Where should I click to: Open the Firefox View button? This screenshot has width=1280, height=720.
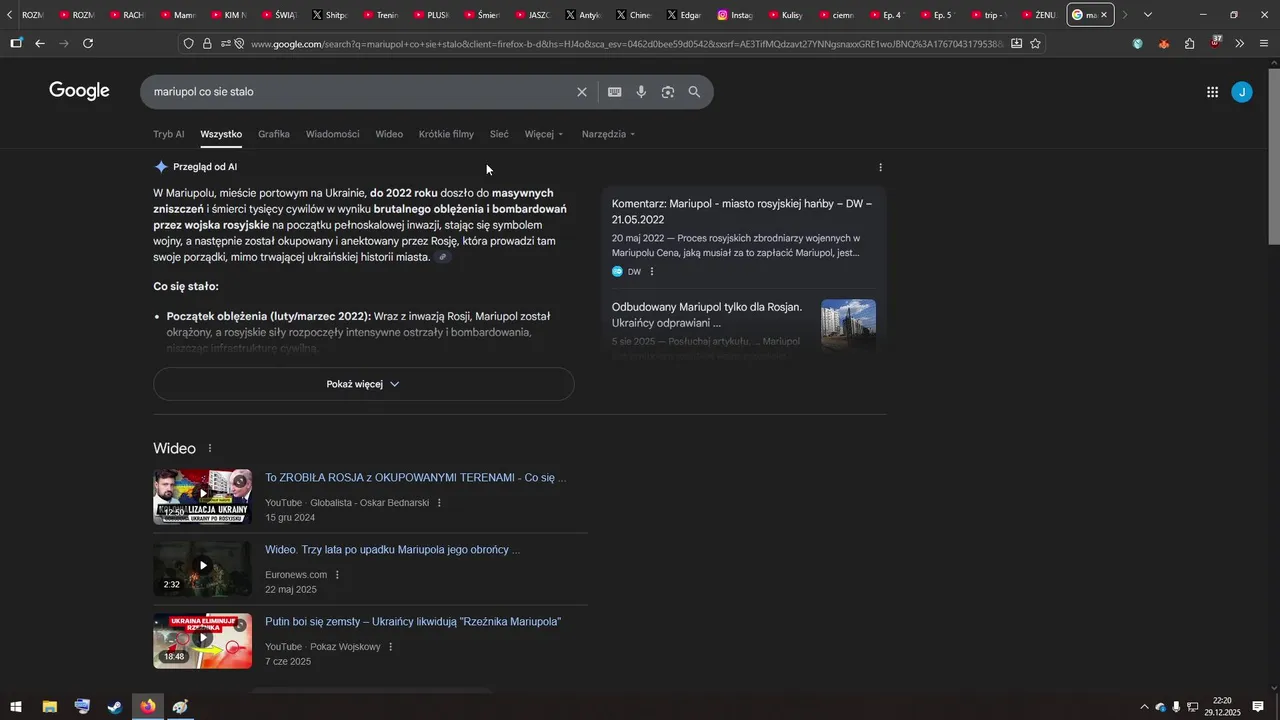pyautogui.click(x=16, y=43)
